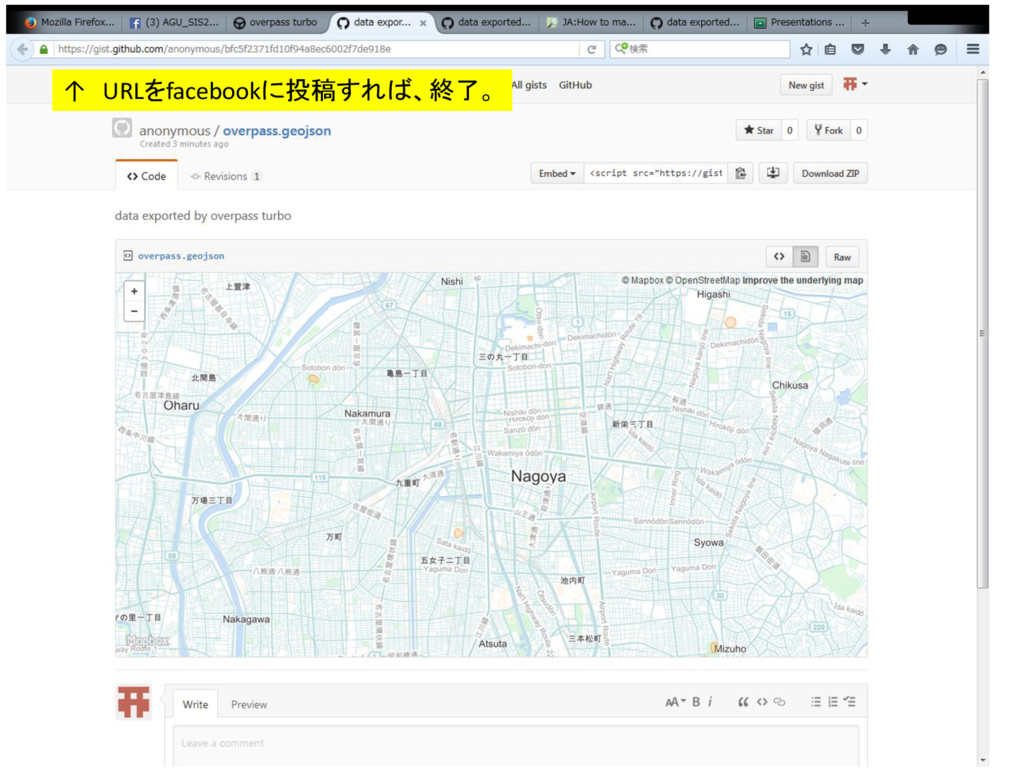Switch to the Preview comment tab

coord(249,705)
